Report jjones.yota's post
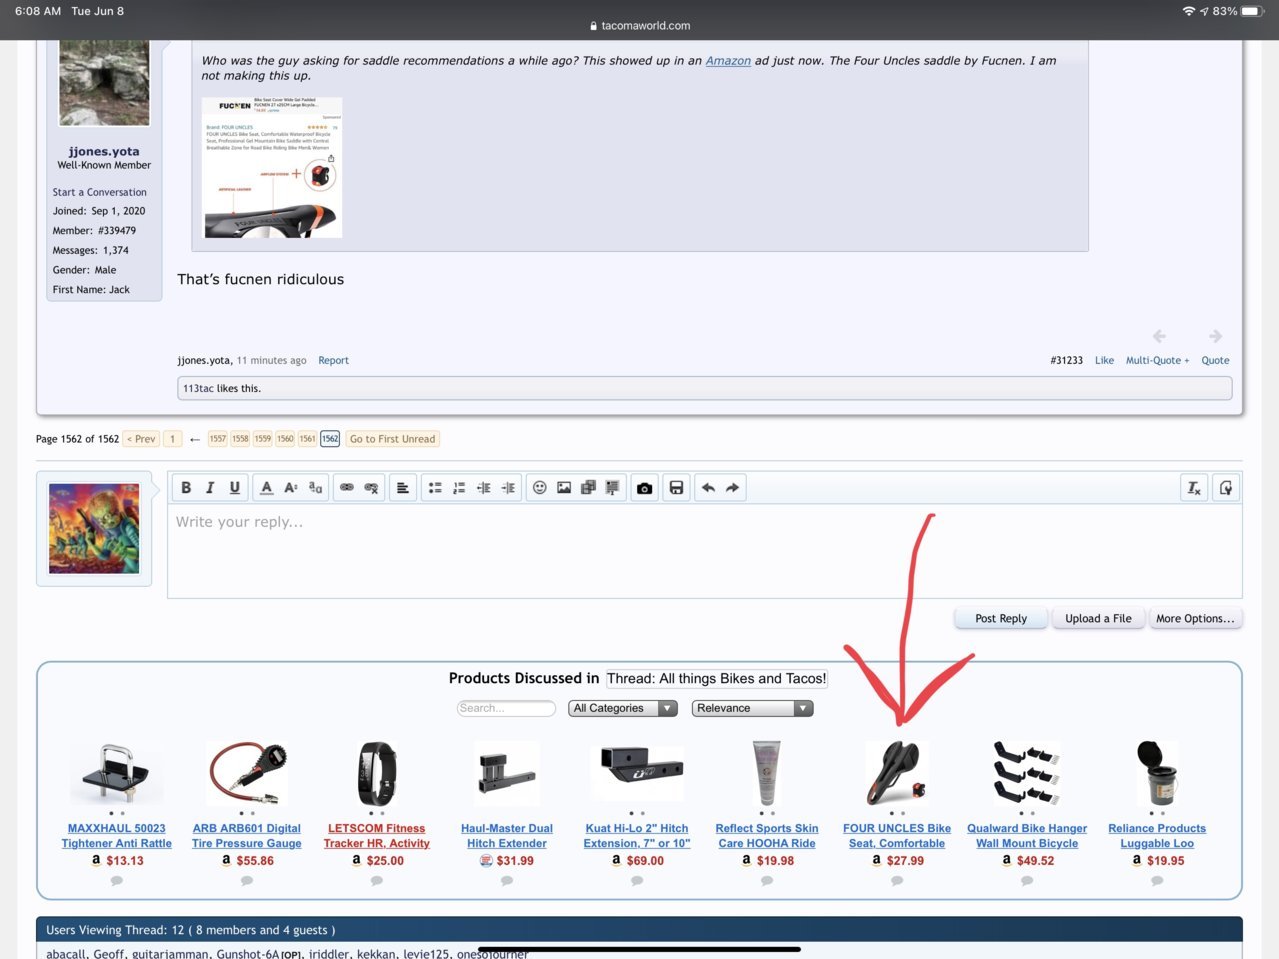1279x959 pixels. coord(333,360)
